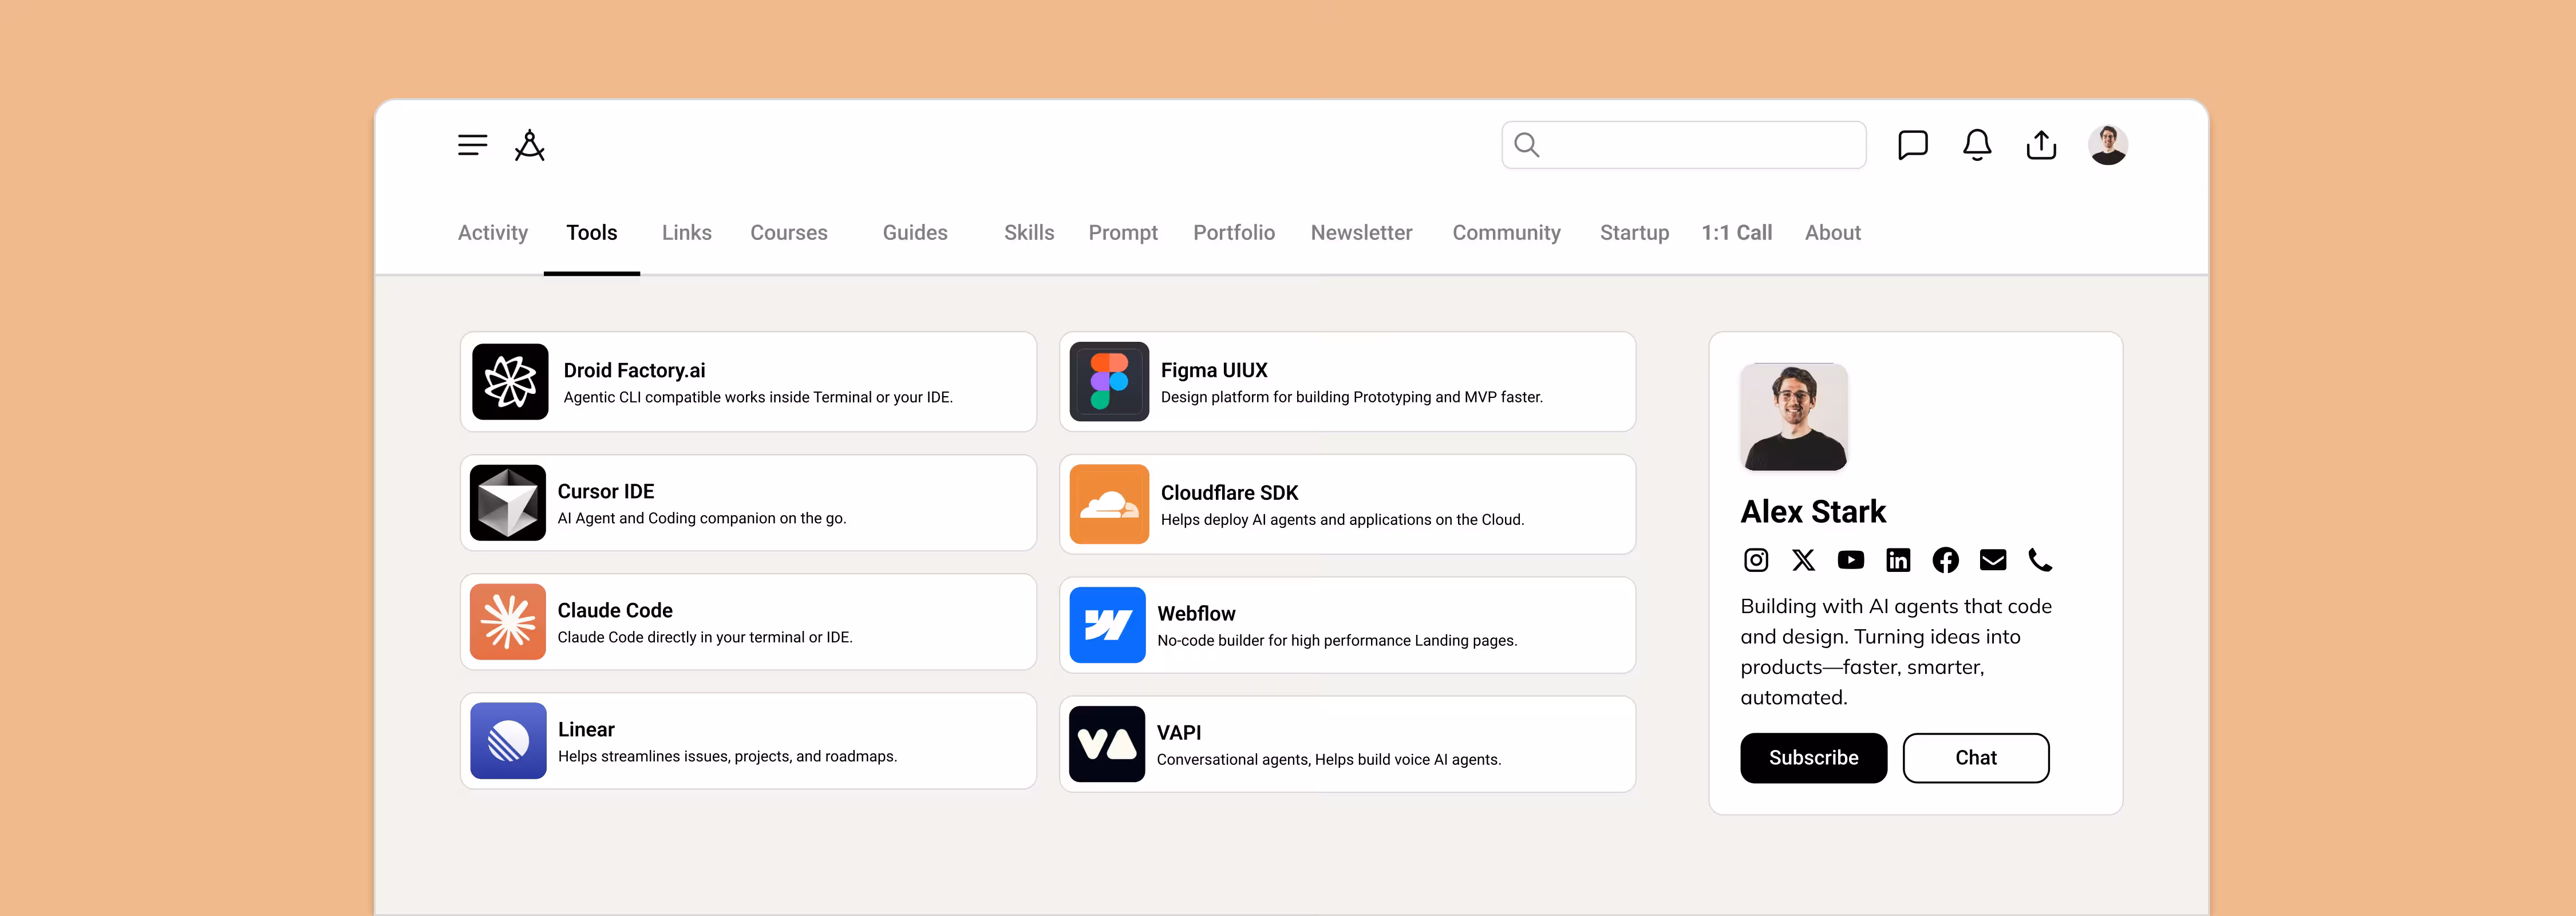Screen dimensions: 2576x916
Task: Click the Claude Code title
Action: pyautogui.click(x=615, y=611)
